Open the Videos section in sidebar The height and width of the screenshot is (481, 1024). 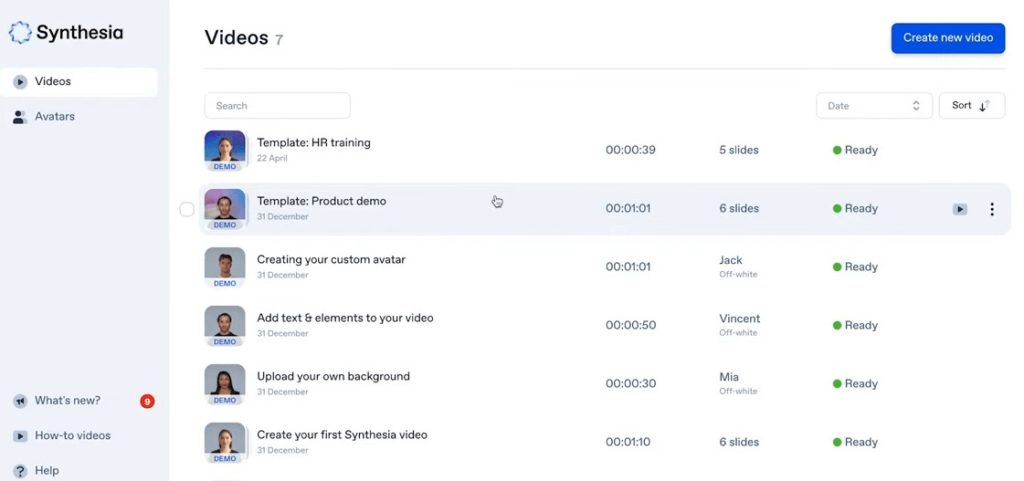click(x=79, y=82)
